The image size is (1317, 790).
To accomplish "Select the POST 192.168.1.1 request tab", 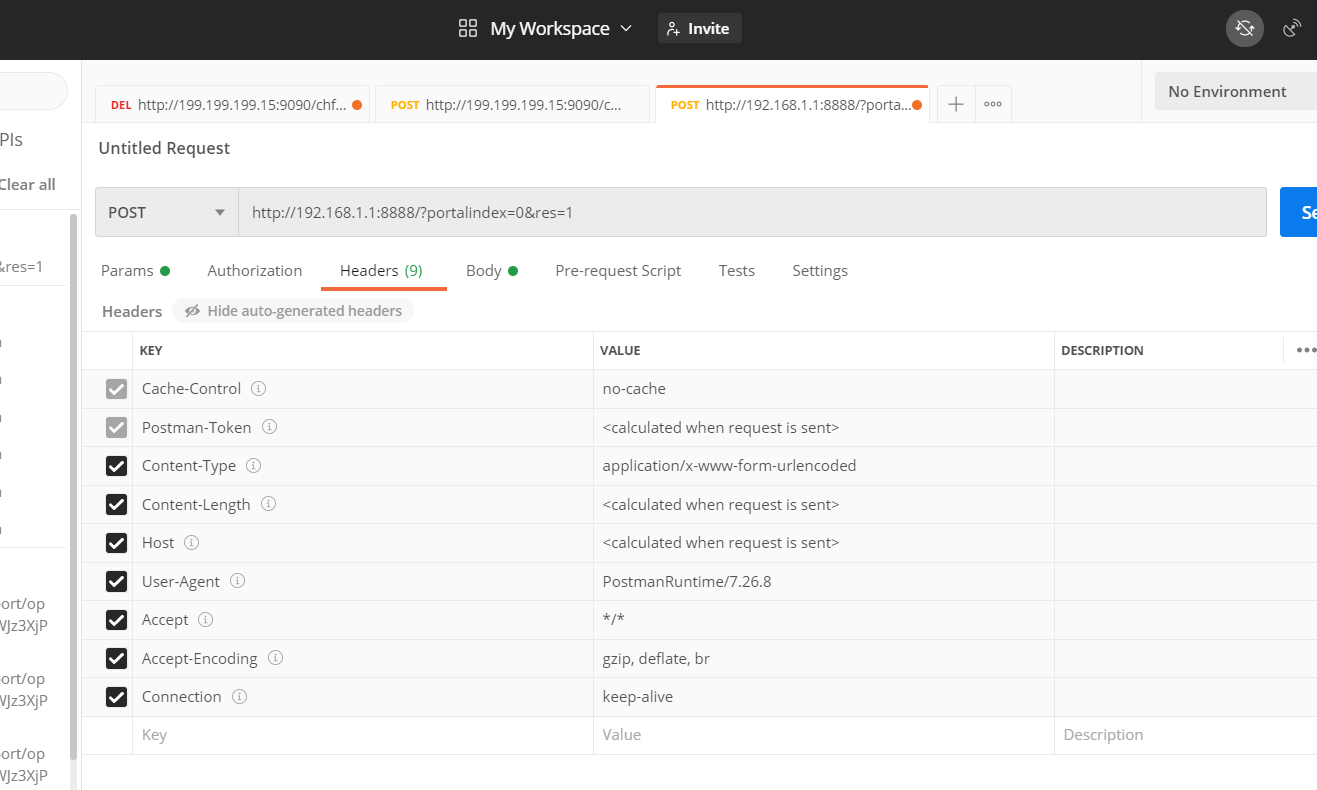I will pos(792,104).
